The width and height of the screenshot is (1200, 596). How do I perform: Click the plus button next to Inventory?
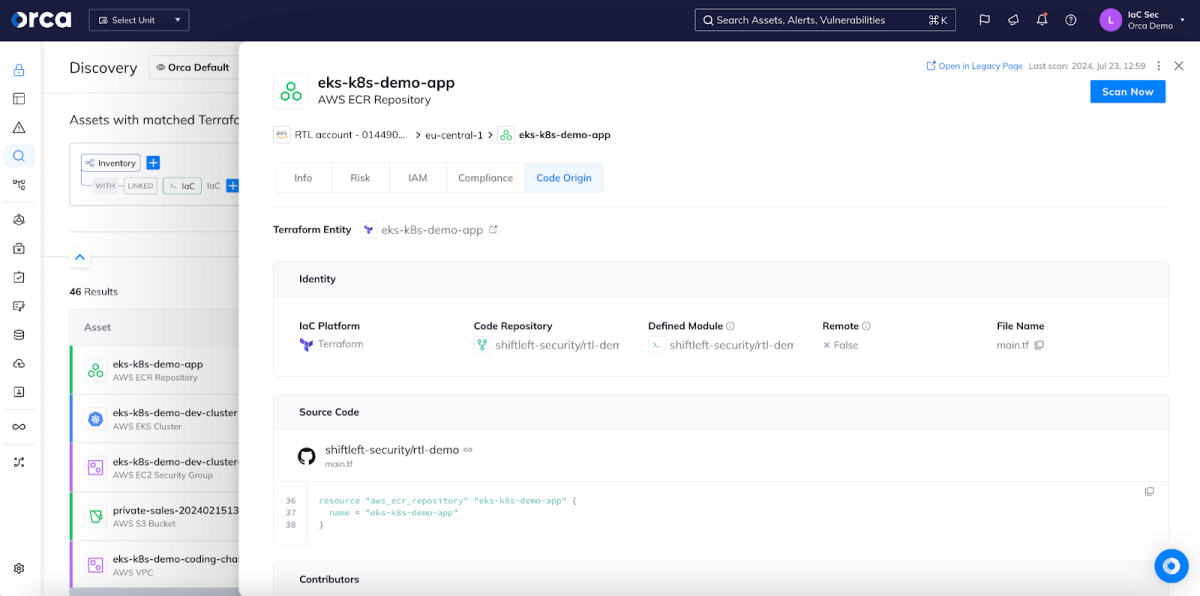coord(153,163)
